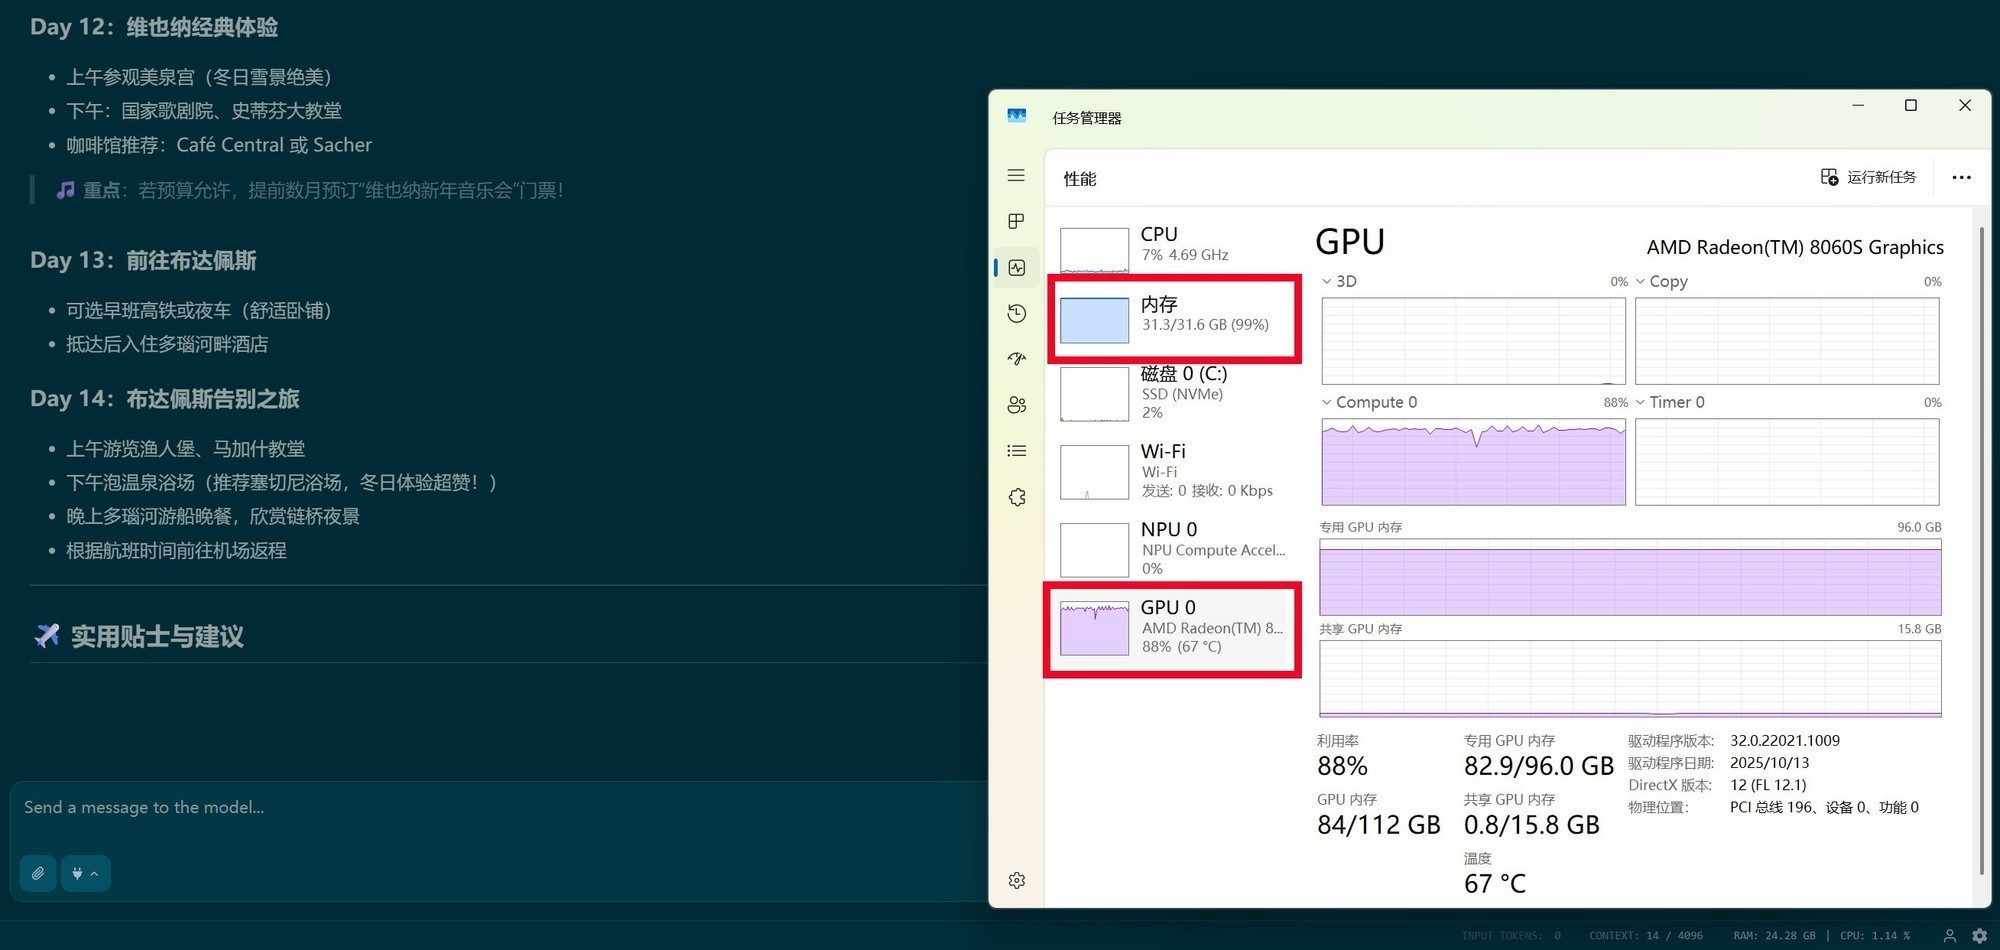Open the Users view icon
This screenshot has width=2000, height=950.
(x=1016, y=404)
